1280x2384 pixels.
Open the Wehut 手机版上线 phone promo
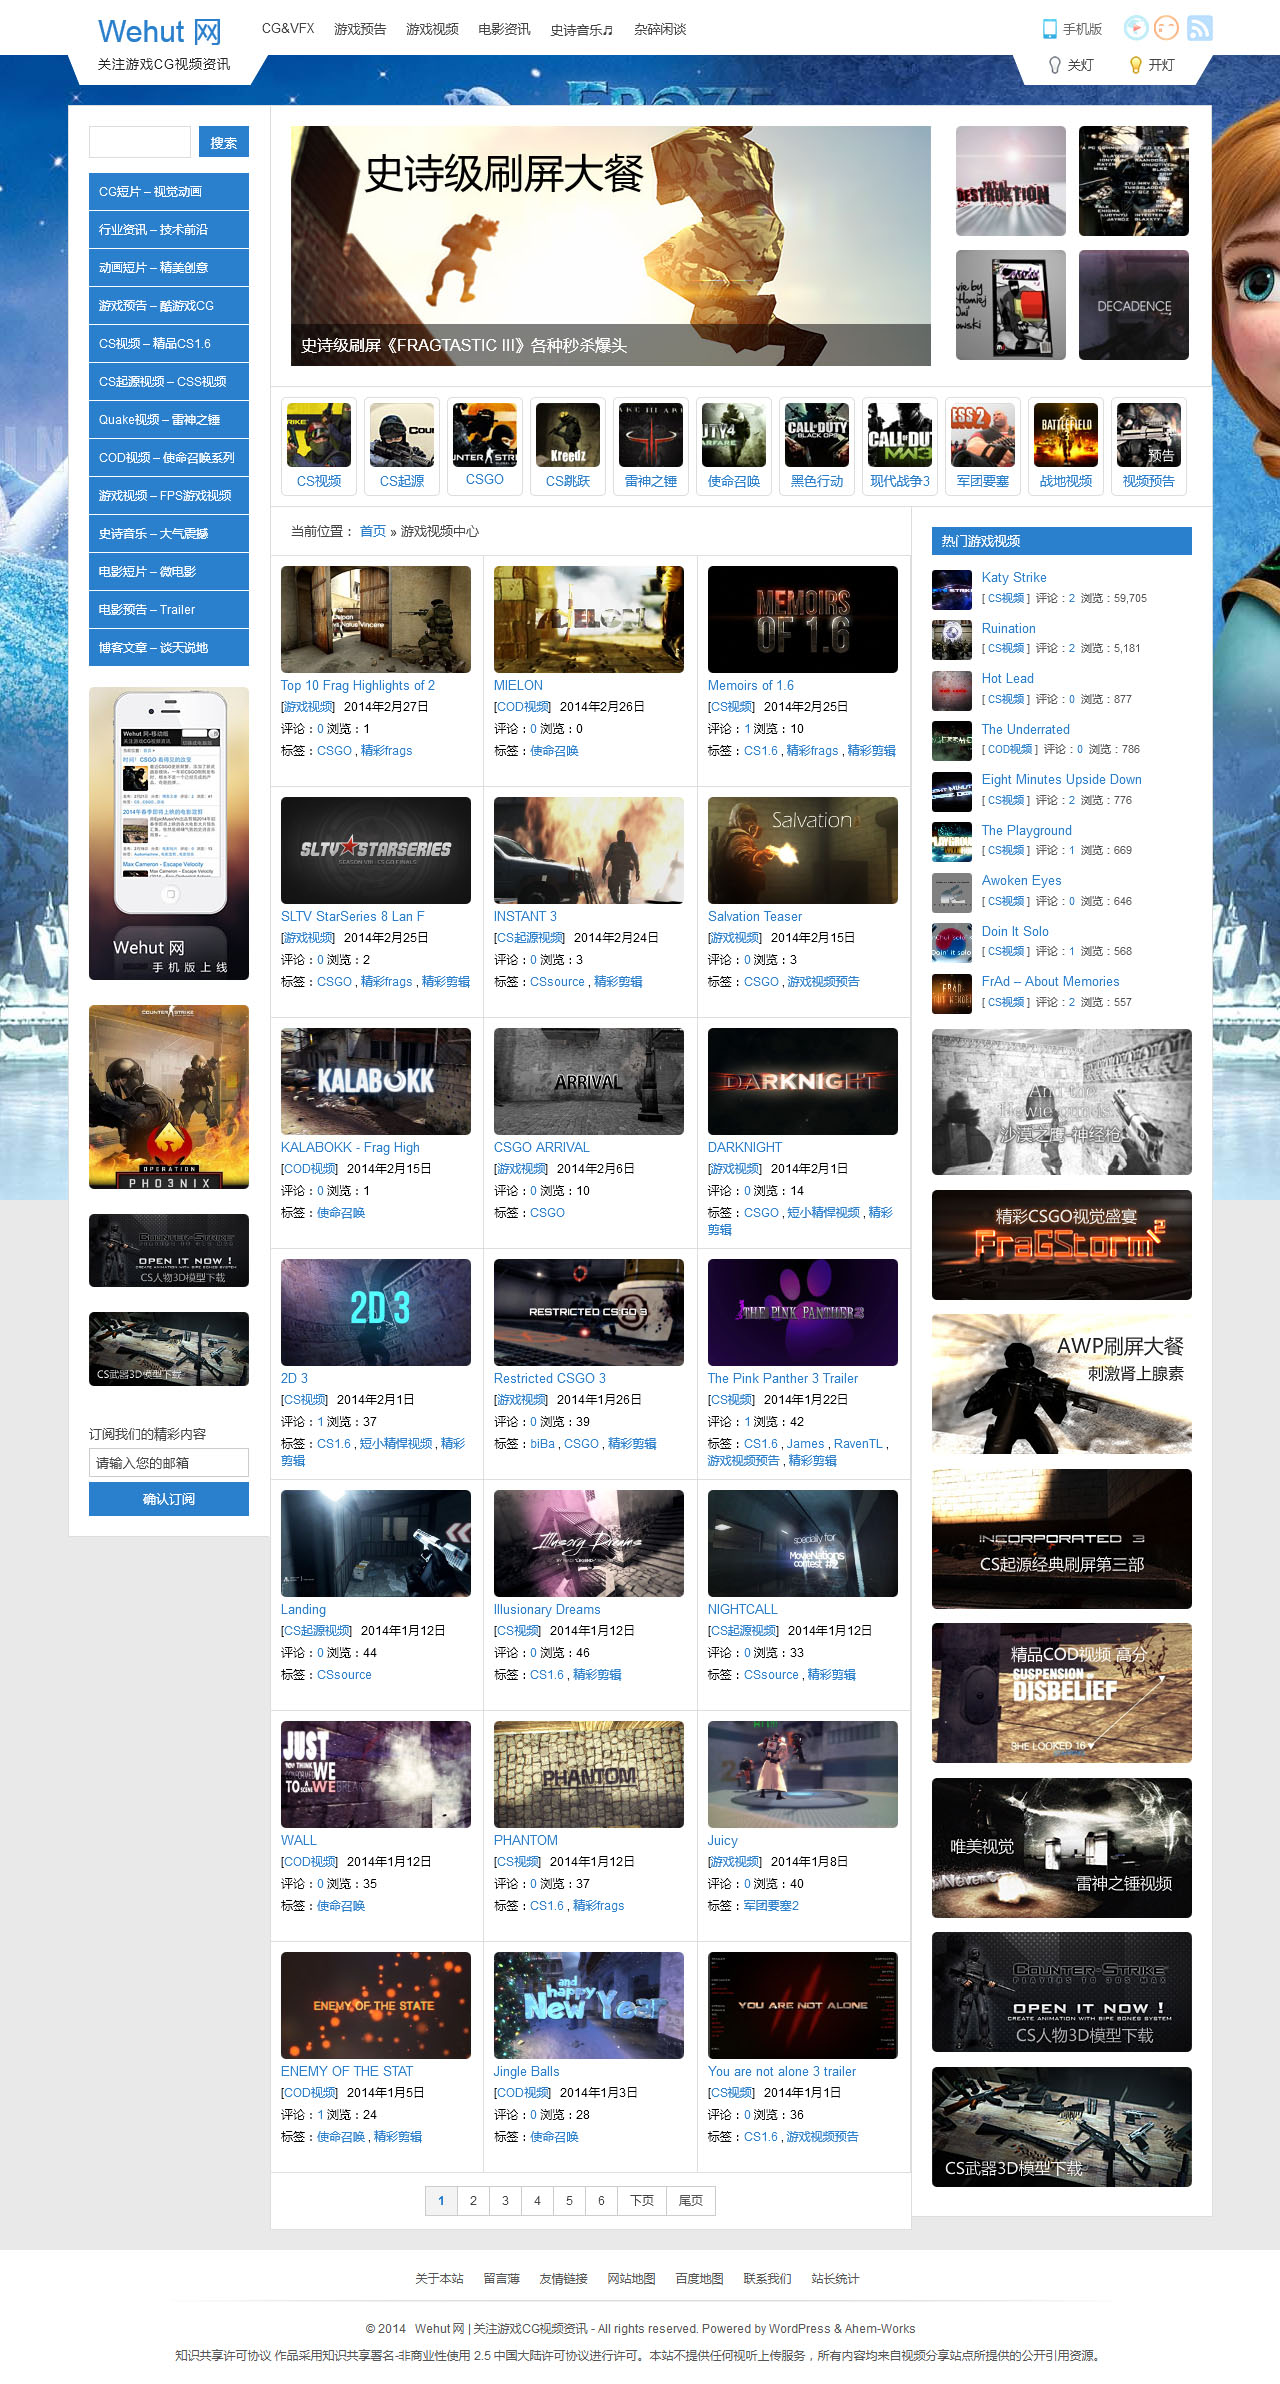pos(169,833)
